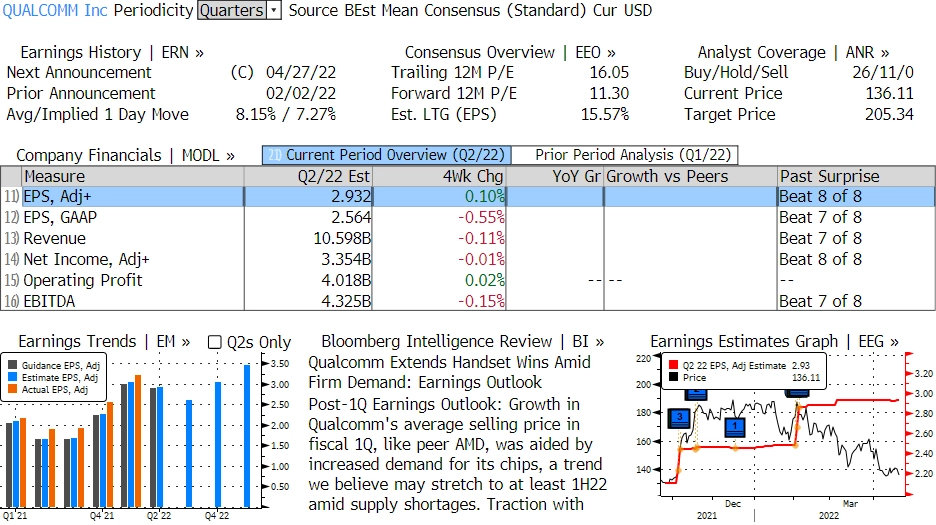Click the Forward 12M P/E value 11.30

pos(609,94)
